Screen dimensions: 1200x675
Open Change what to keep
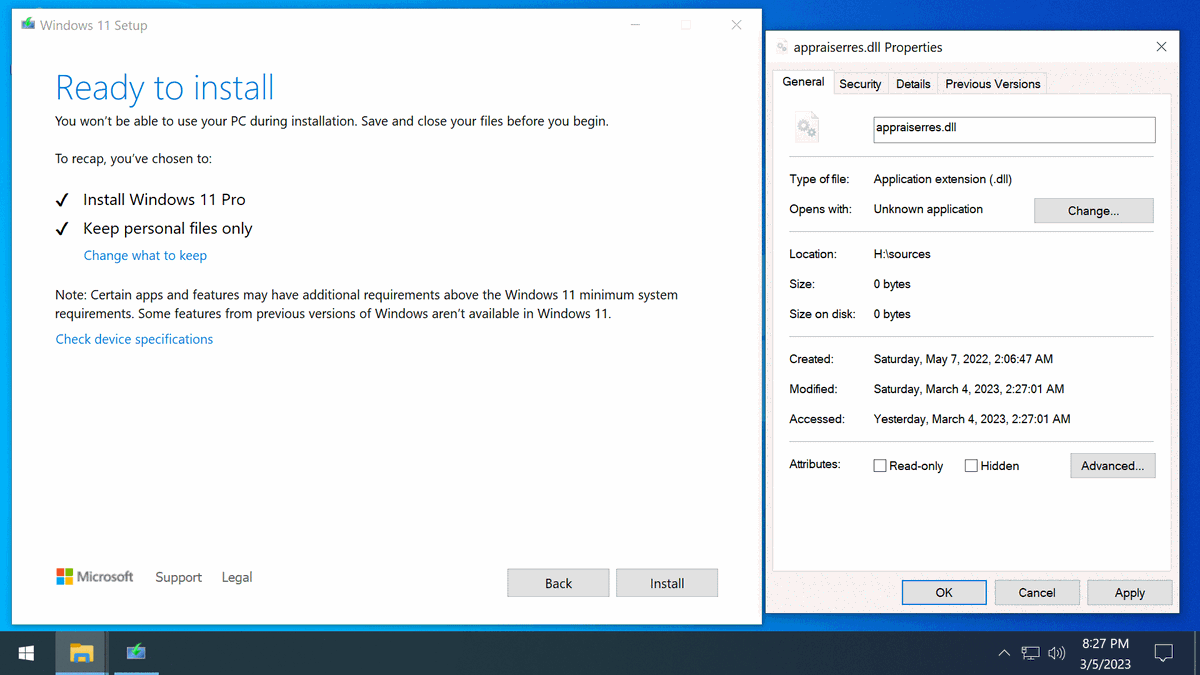(145, 255)
